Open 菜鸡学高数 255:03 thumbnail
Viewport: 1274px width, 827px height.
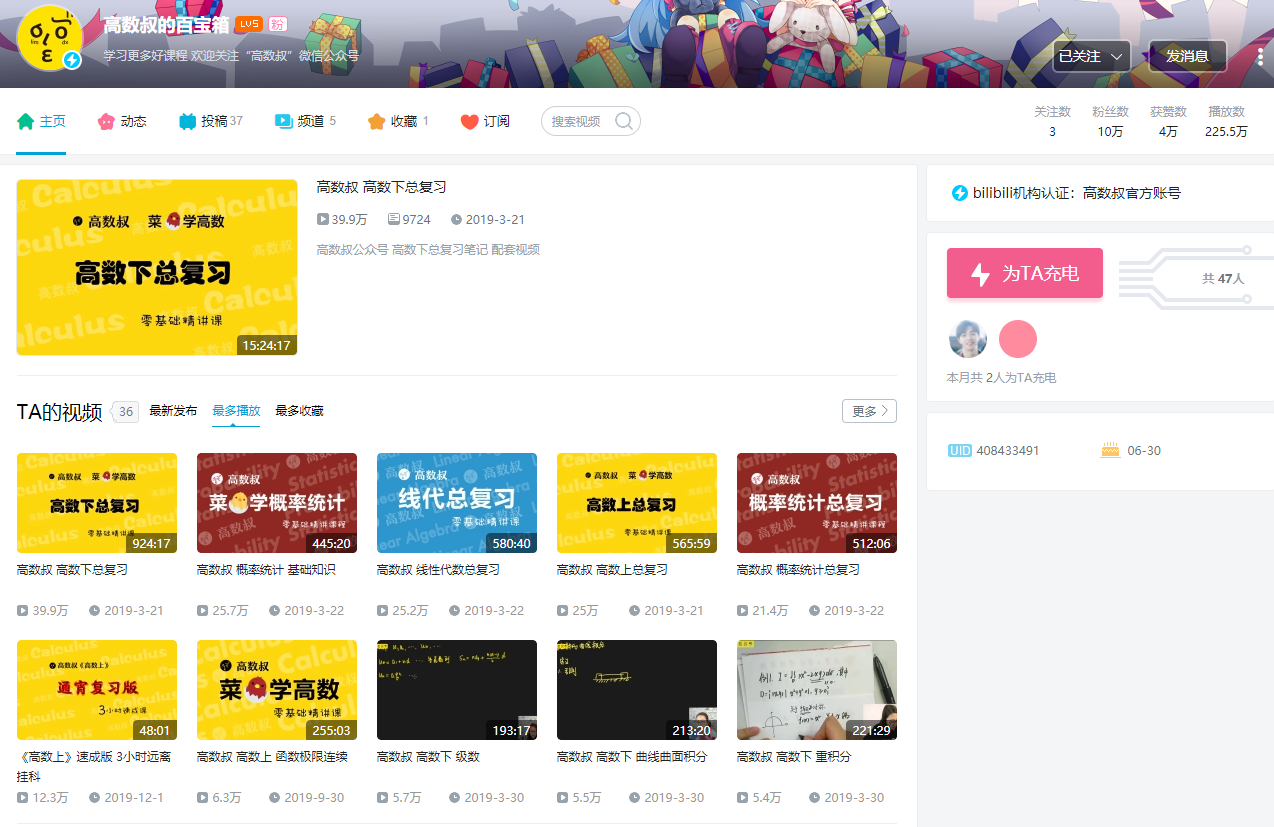coord(277,690)
